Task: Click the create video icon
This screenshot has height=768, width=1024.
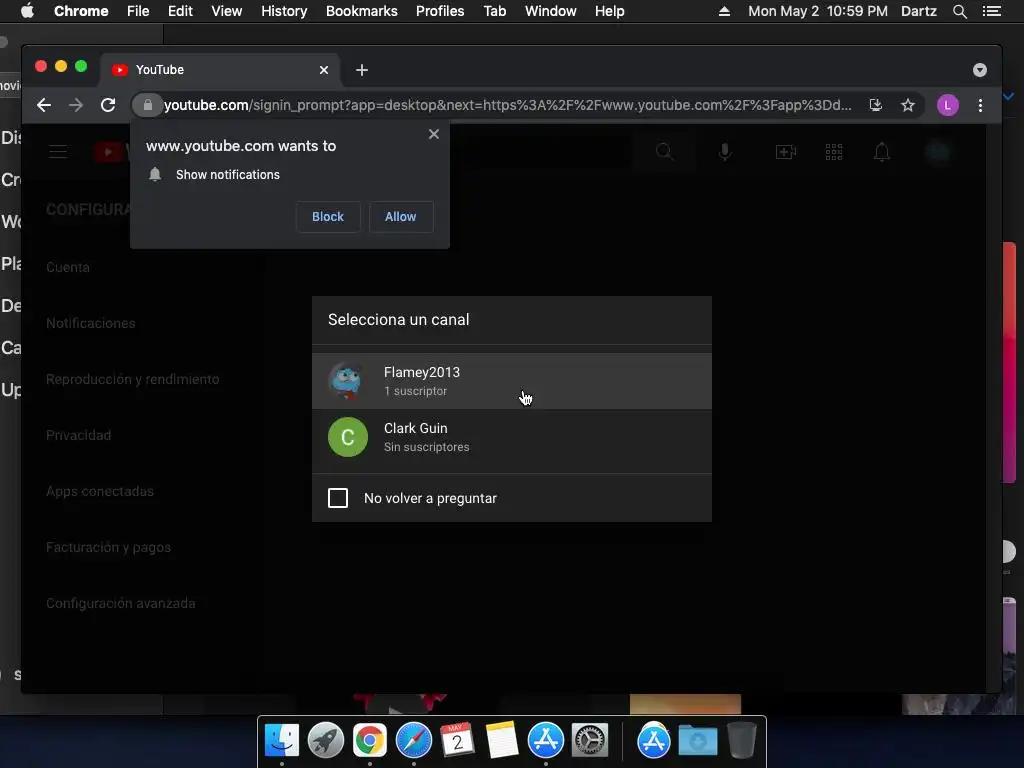Action: [786, 152]
